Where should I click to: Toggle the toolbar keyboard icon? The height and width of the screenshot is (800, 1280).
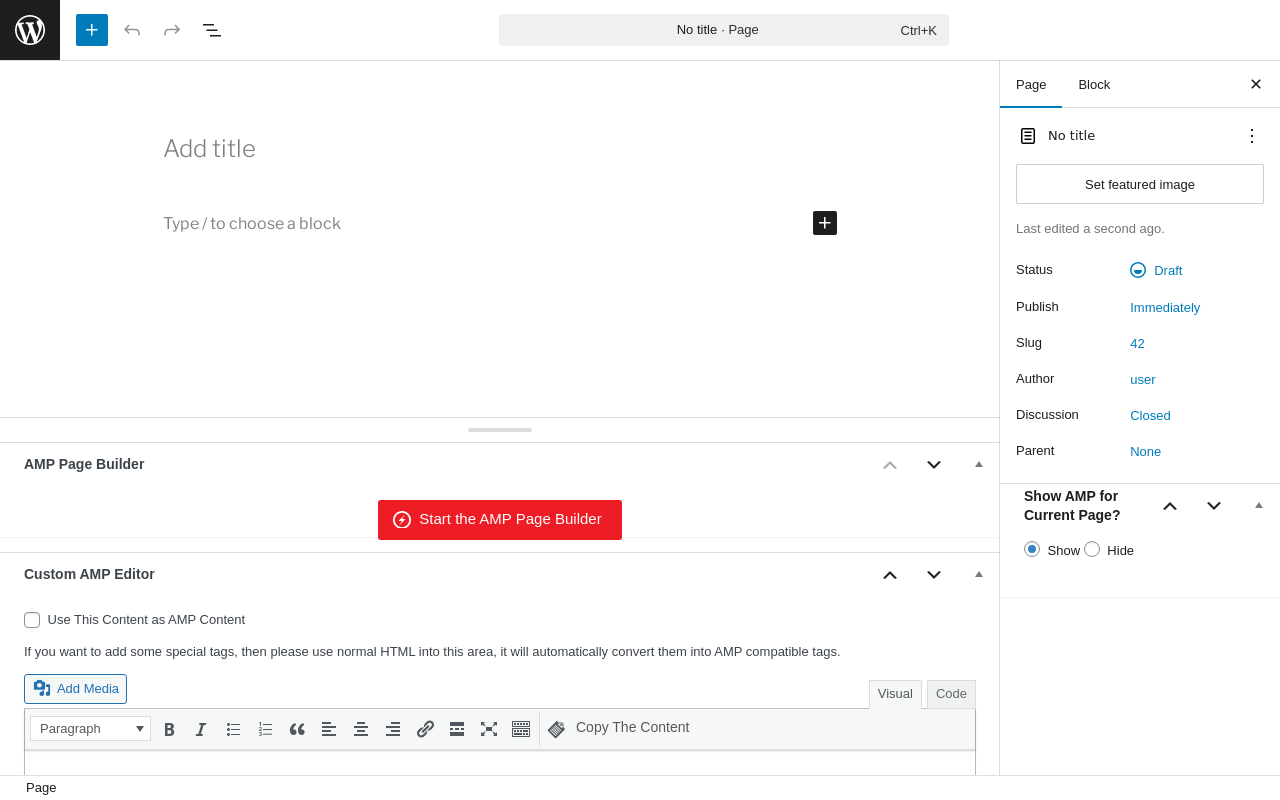[x=521, y=729]
